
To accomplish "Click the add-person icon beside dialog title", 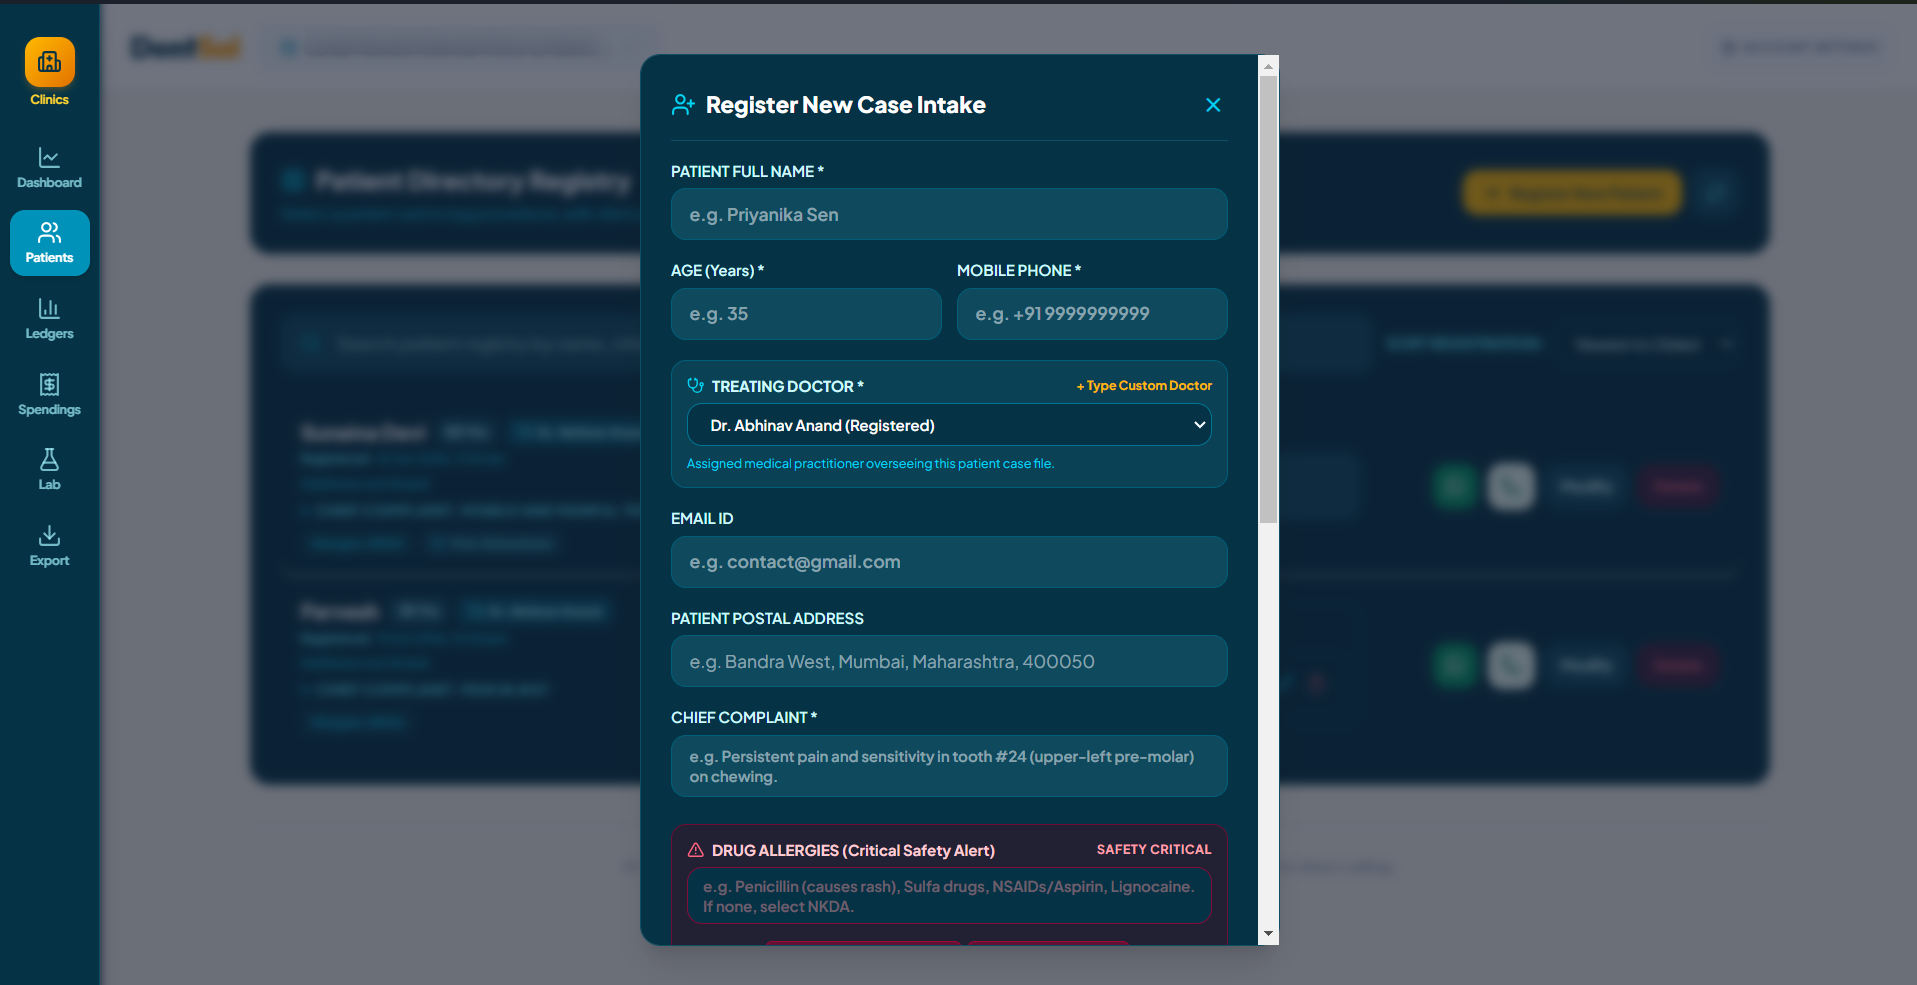I will point(683,105).
